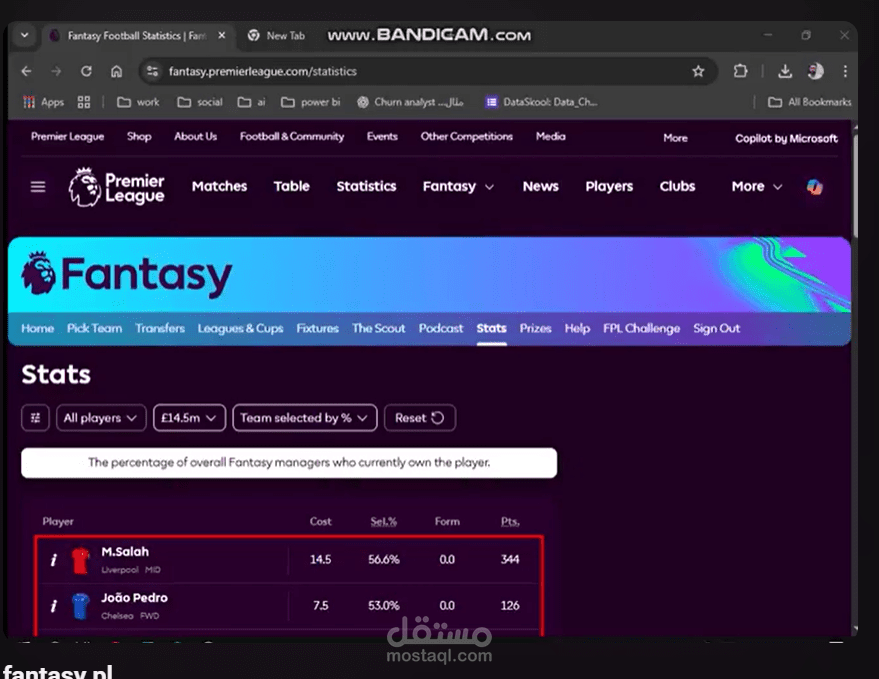
Task: Expand the Fantasy menu in main navigation
Action: (x=458, y=186)
